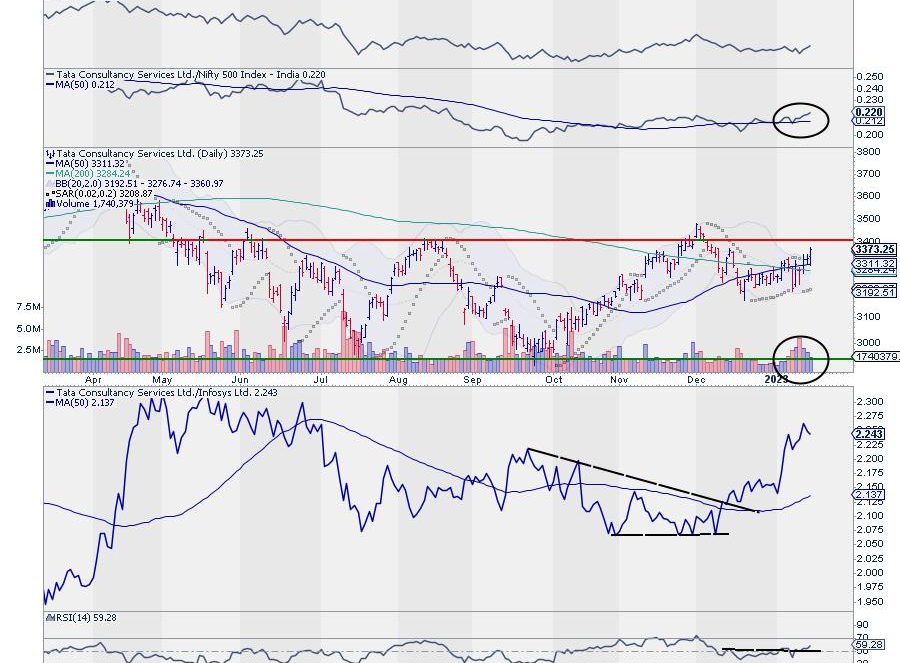Click the 'Apr' month label on time axis
900x663 pixels.
pyautogui.click(x=93, y=379)
